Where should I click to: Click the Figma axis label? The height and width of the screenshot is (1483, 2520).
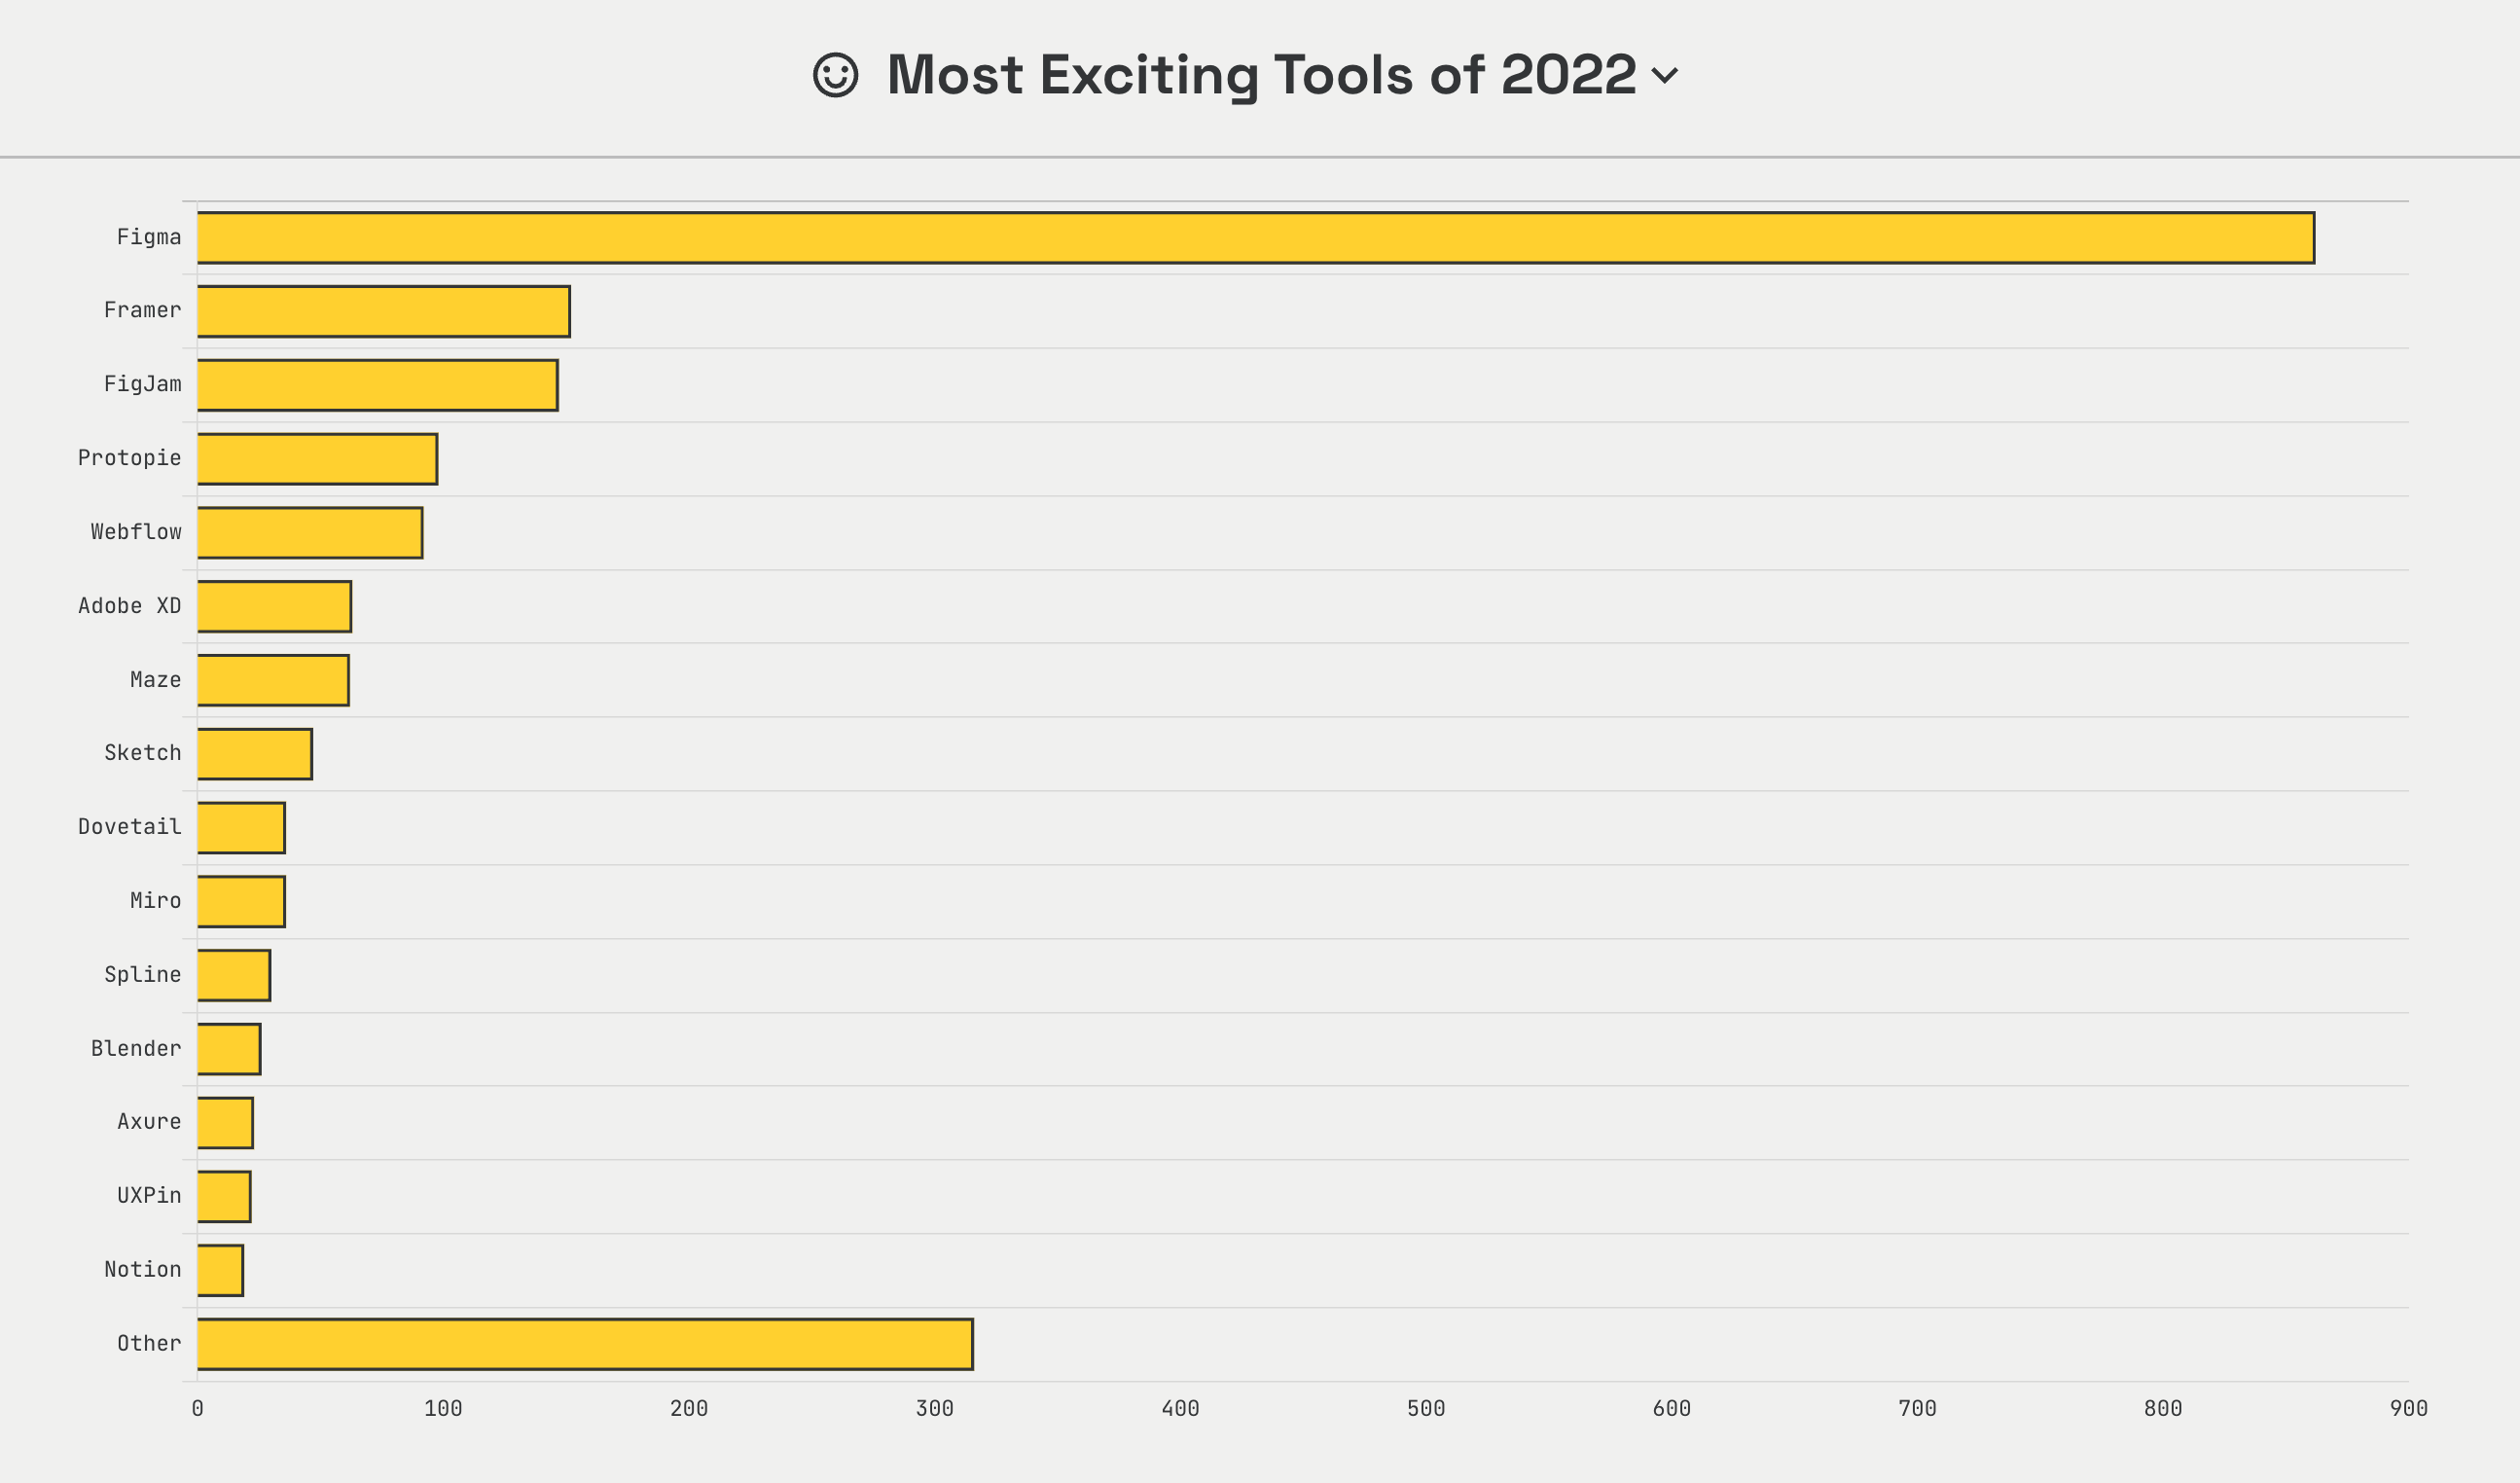tap(149, 237)
